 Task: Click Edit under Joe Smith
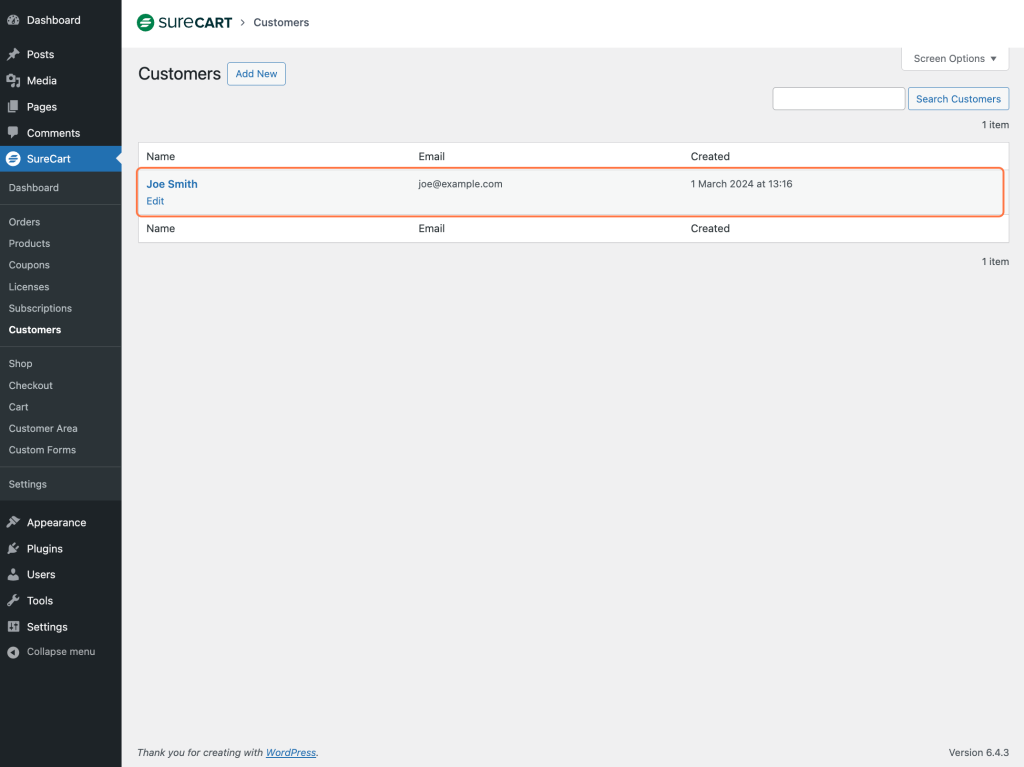[155, 201]
